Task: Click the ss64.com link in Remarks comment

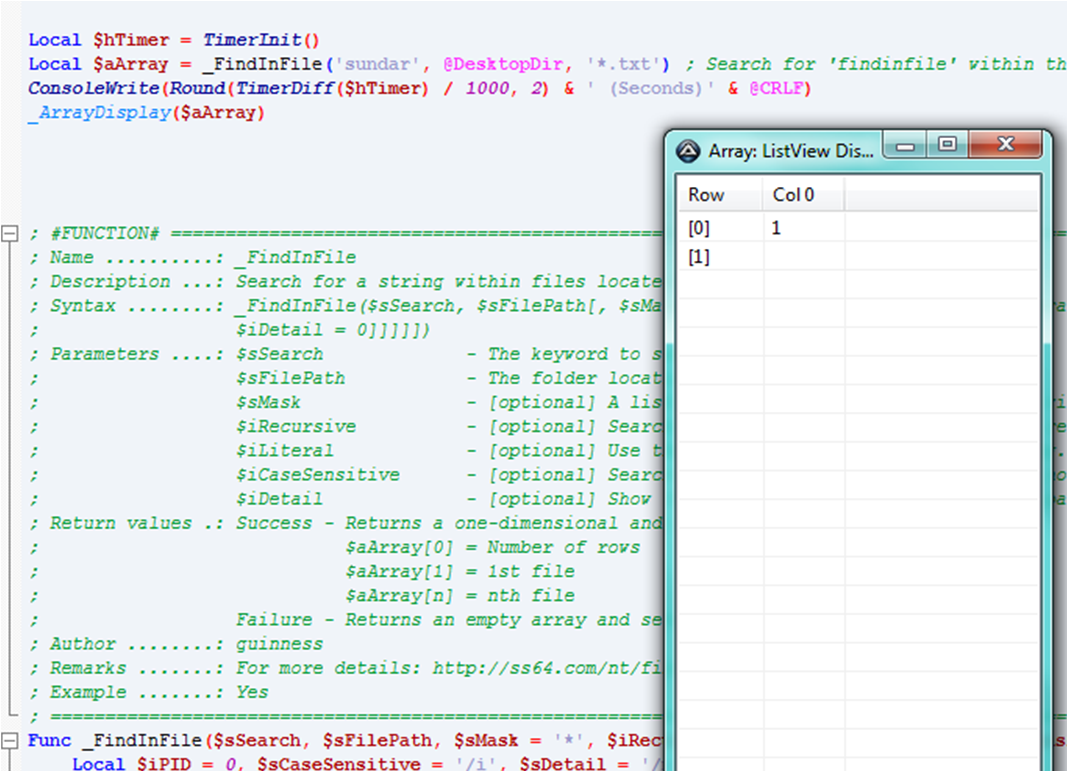Action: tap(546, 668)
